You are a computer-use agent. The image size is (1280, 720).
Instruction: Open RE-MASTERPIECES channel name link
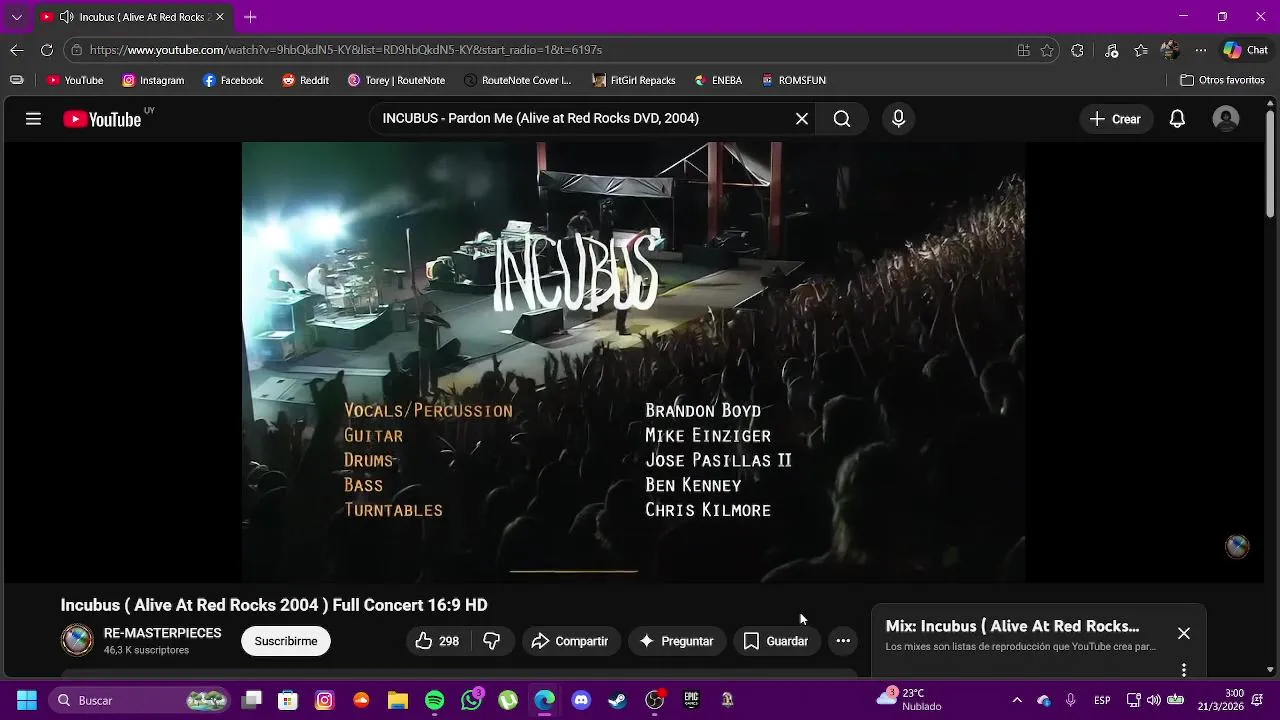click(162, 633)
